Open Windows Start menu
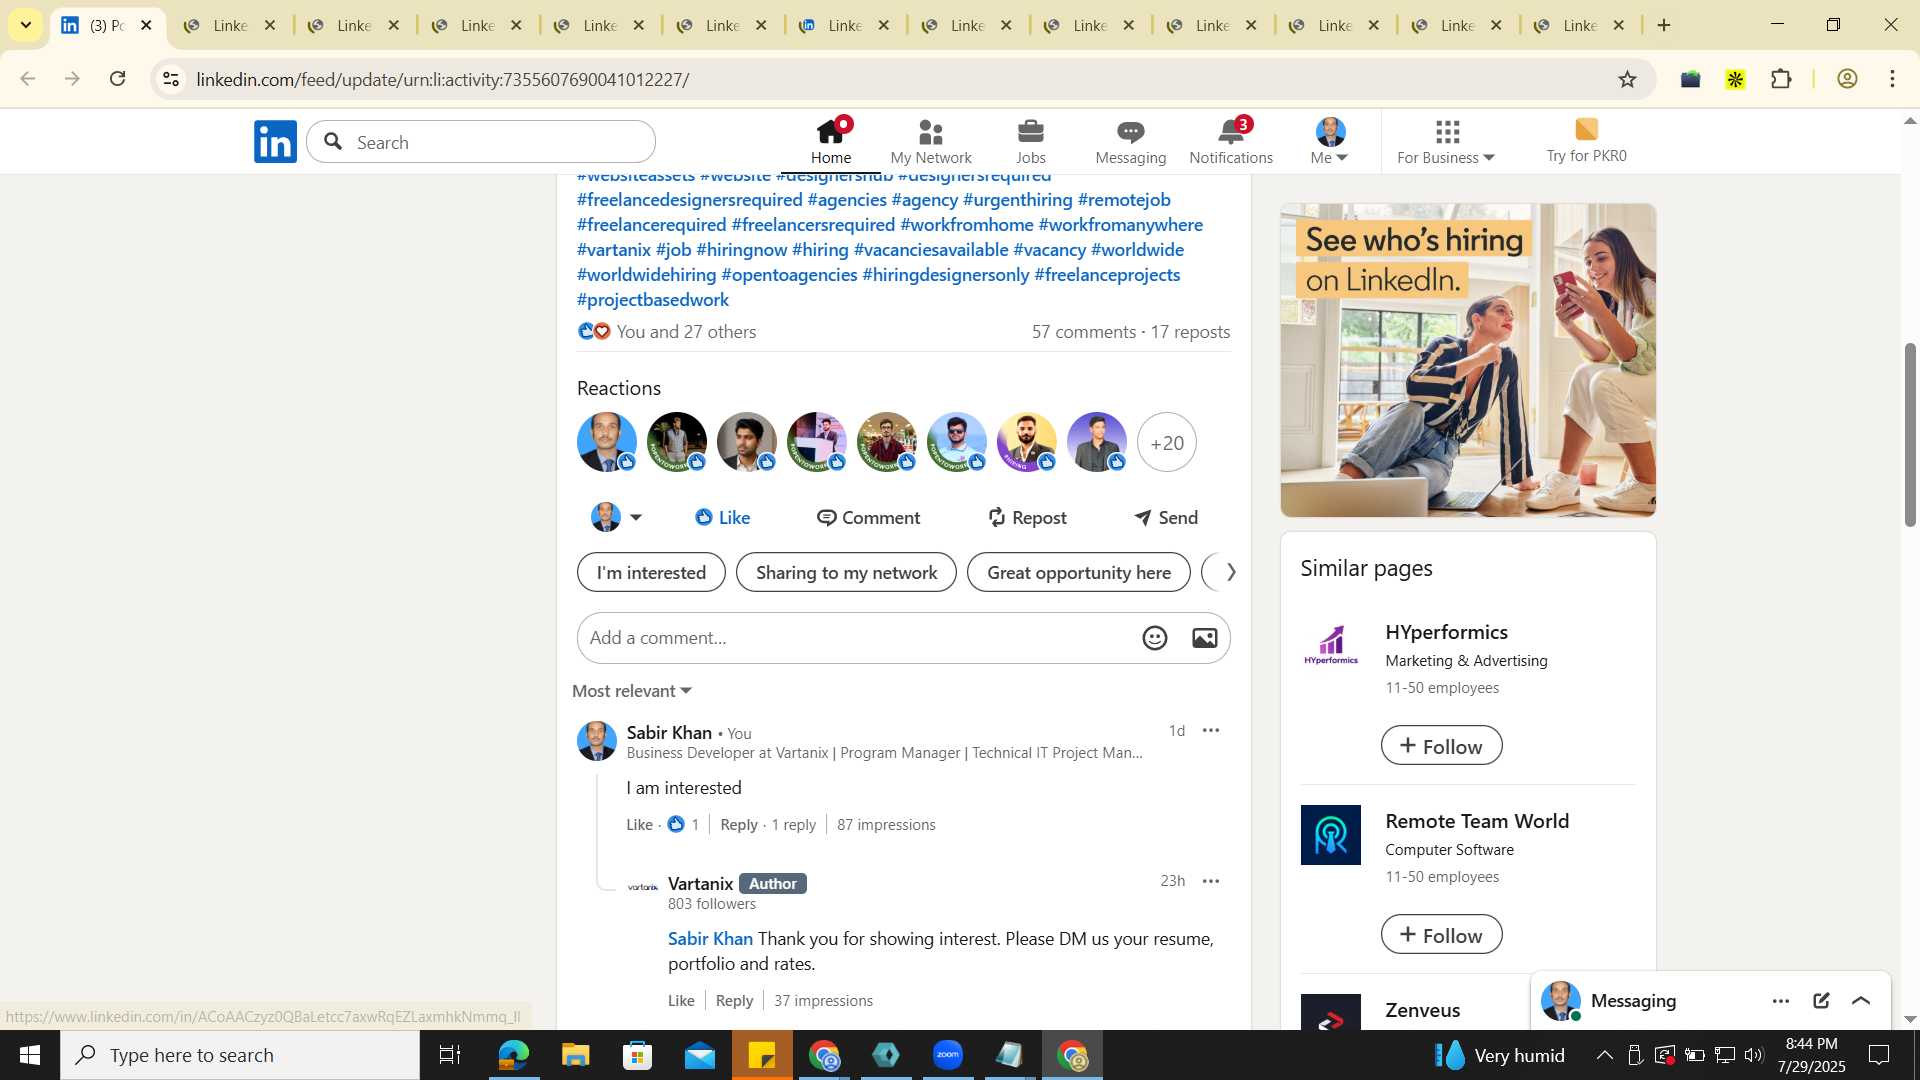This screenshot has height=1080, width=1920. (30, 1055)
